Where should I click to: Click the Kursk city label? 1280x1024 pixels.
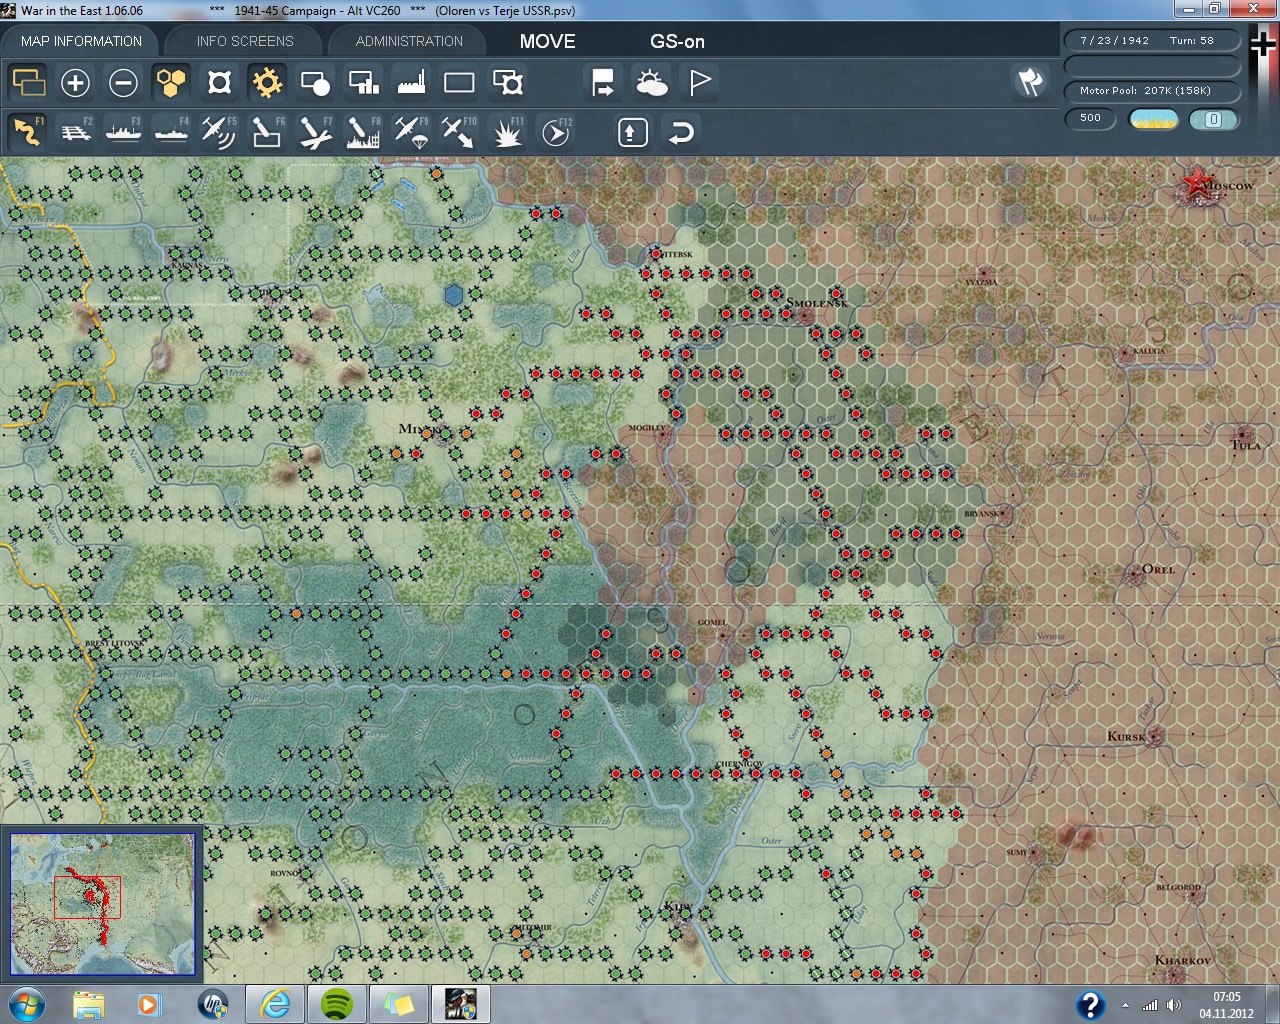coord(1127,736)
